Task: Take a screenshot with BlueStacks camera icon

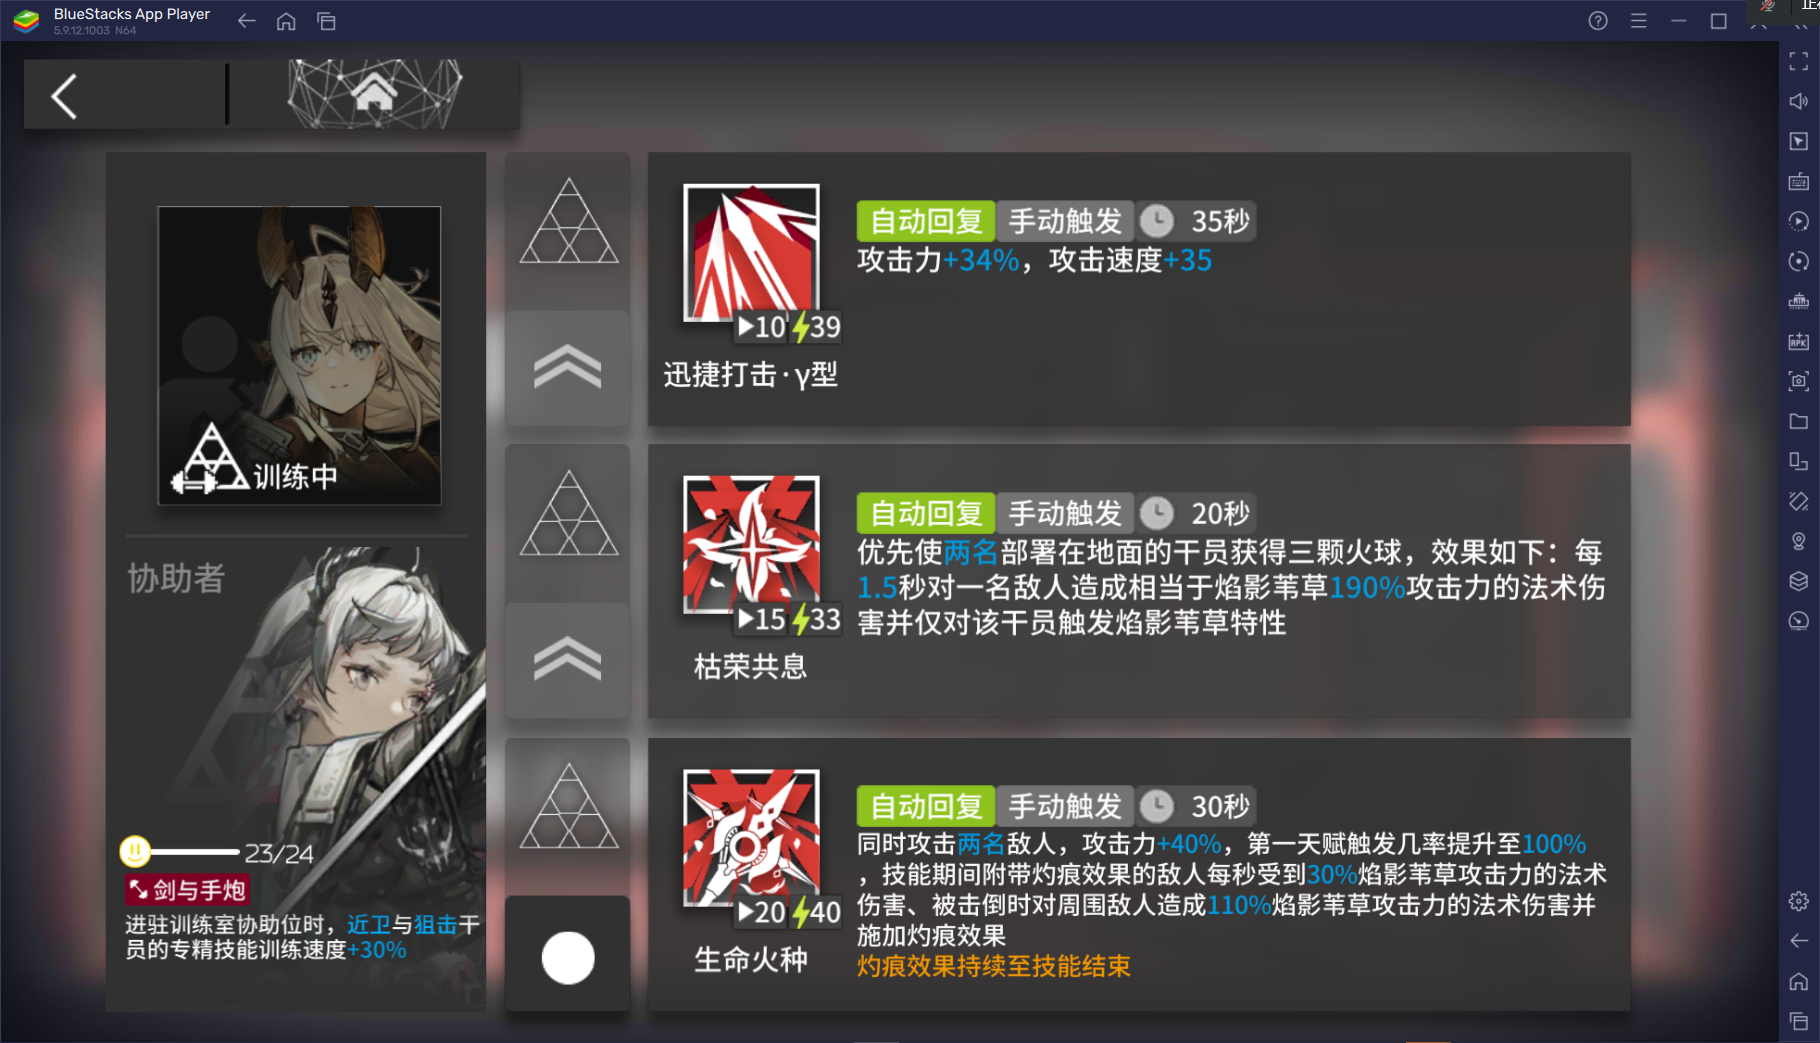Action: tap(1798, 381)
